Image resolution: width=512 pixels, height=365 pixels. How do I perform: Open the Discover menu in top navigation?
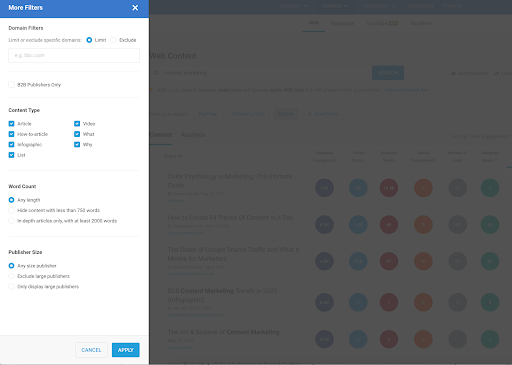[x=294, y=6]
